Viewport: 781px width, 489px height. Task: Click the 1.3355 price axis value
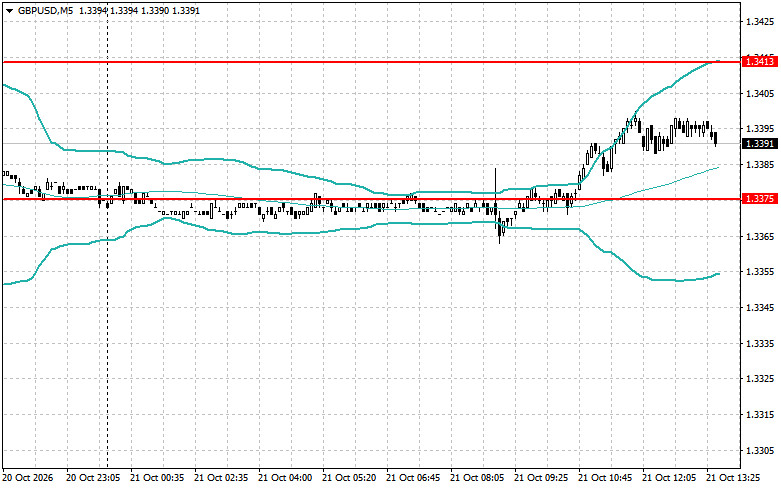[x=760, y=271]
